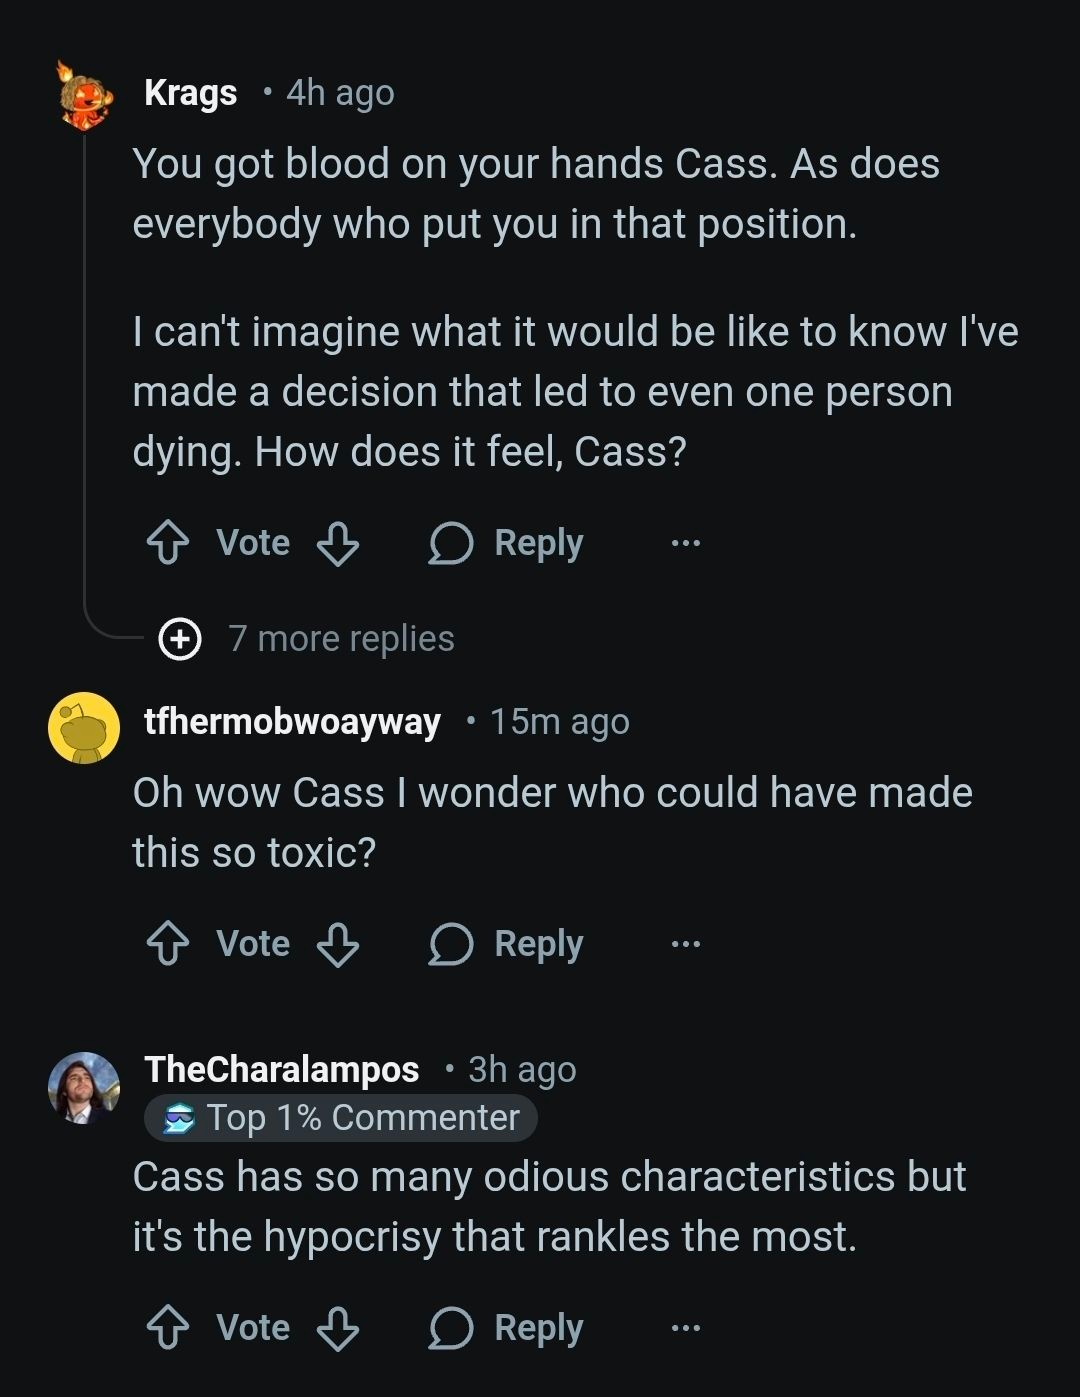Open the overflow menu on tfhermobwoayway's comment

[686, 944]
